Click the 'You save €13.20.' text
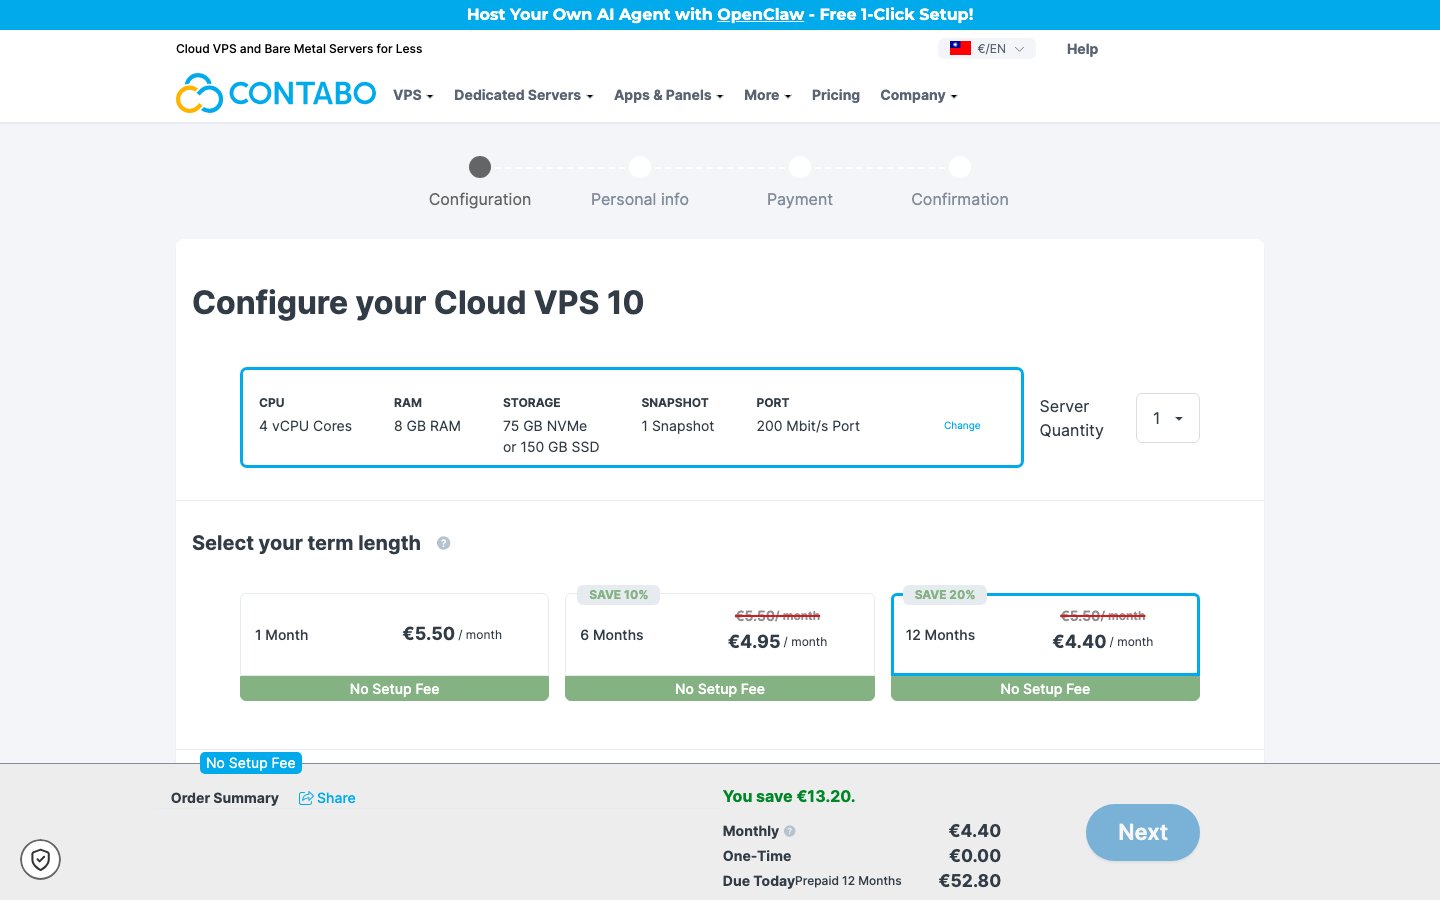Screen dimensions: 1440x900 click(x=789, y=797)
